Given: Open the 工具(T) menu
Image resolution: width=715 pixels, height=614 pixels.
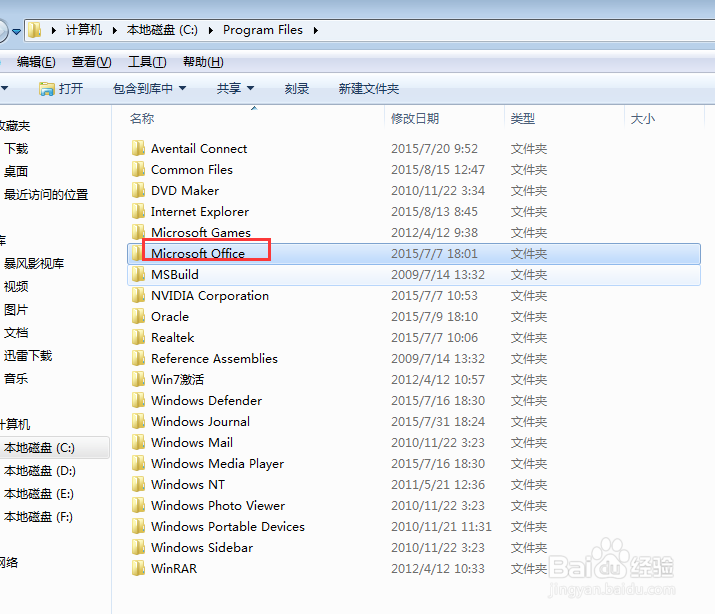Looking at the screenshot, I should (x=147, y=62).
